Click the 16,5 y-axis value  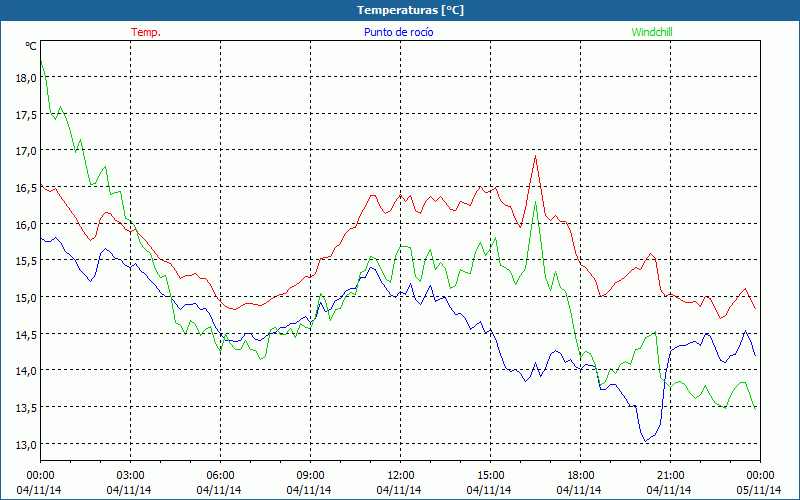(x=27, y=188)
